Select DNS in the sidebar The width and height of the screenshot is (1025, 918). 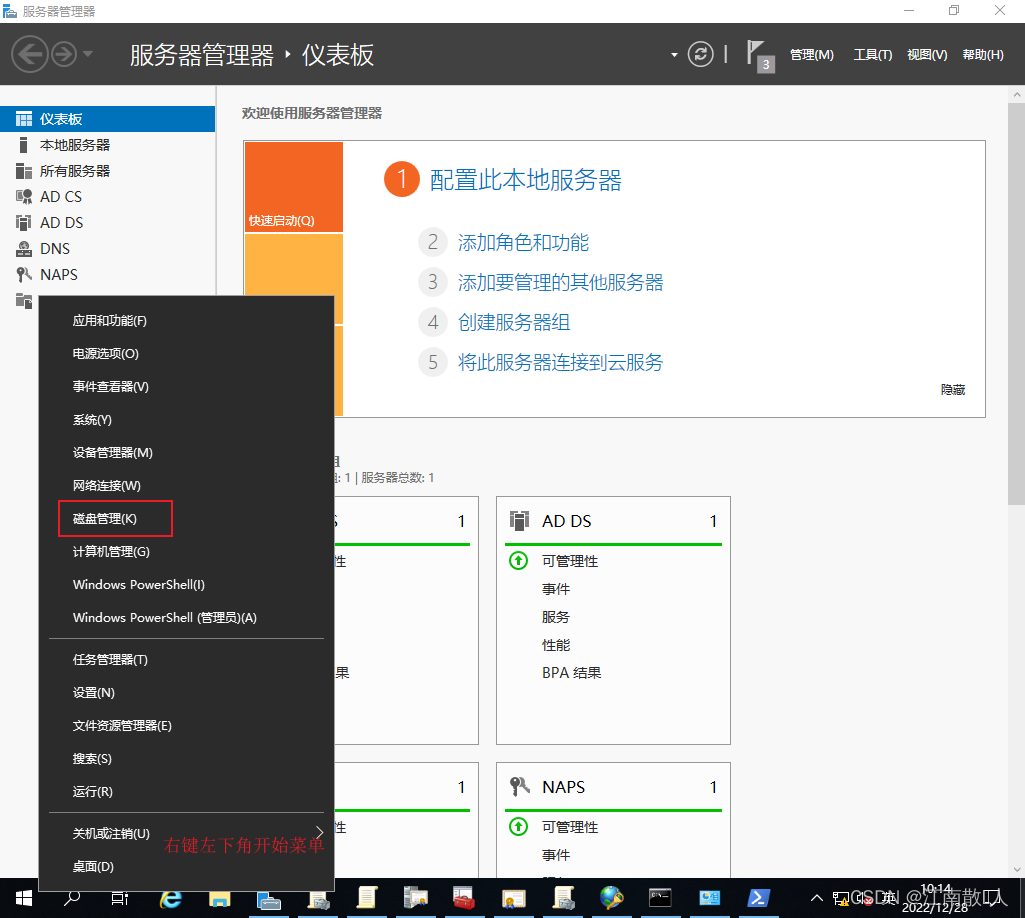pos(55,248)
